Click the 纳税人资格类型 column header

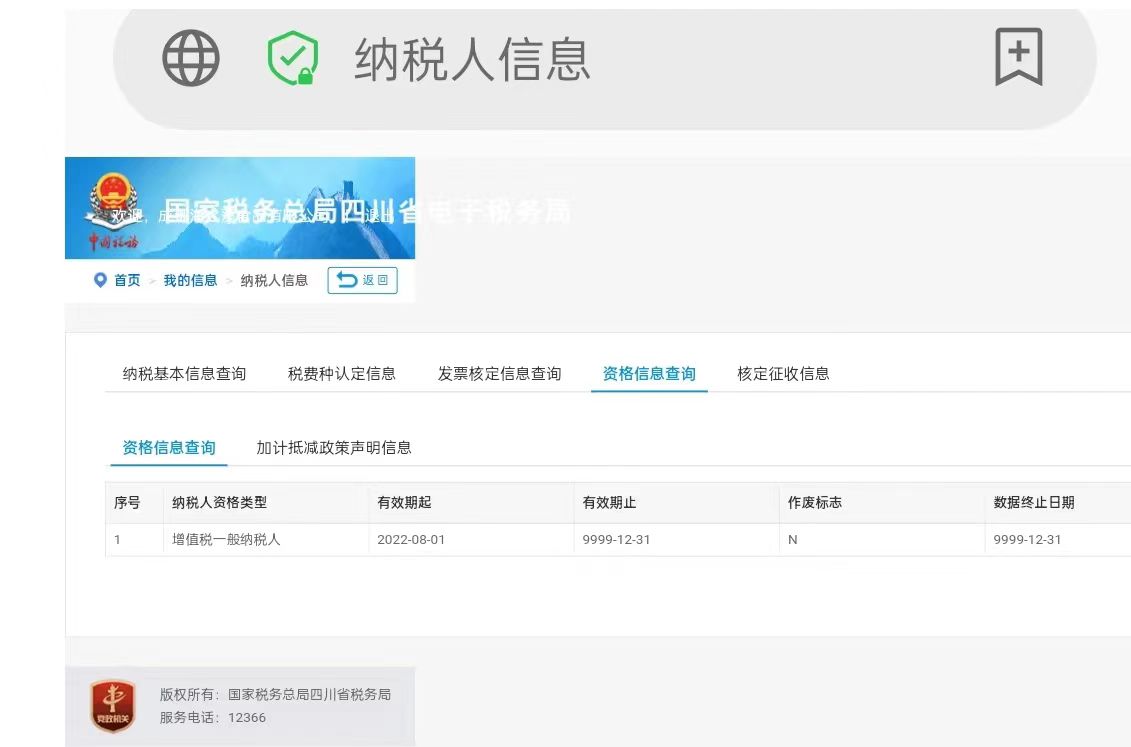(x=219, y=503)
